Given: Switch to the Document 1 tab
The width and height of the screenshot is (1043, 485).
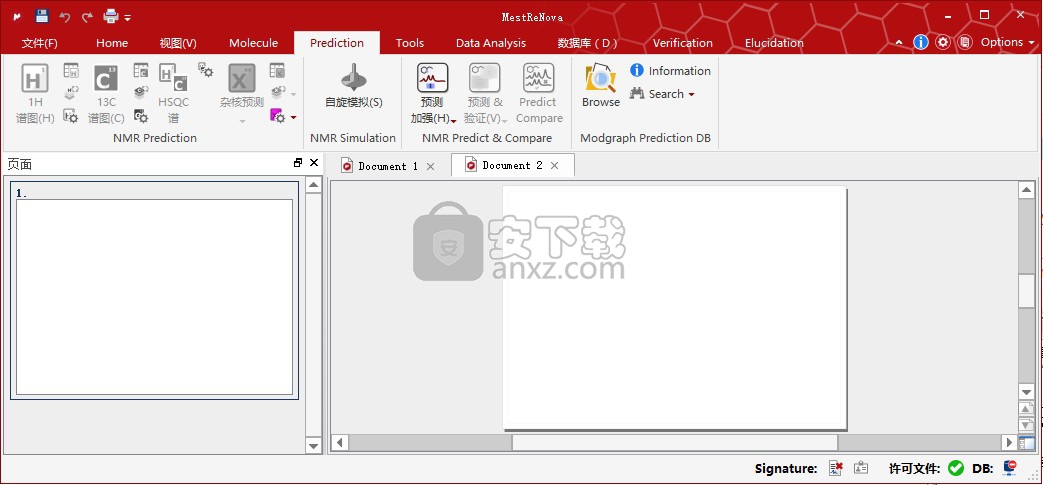Looking at the screenshot, I should pos(388,166).
